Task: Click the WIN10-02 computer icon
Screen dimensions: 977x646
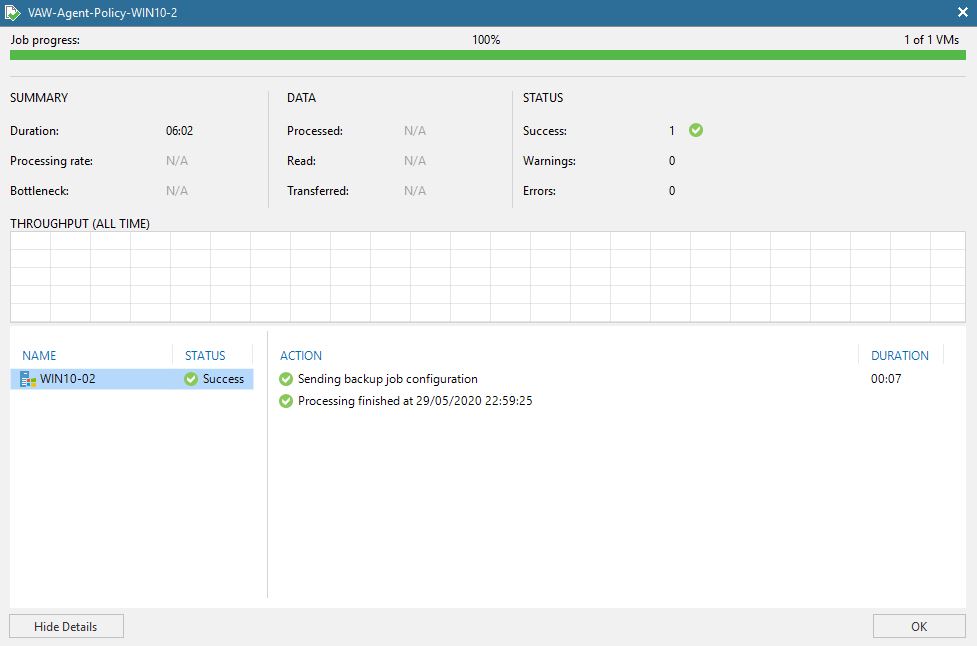Action: click(27, 379)
